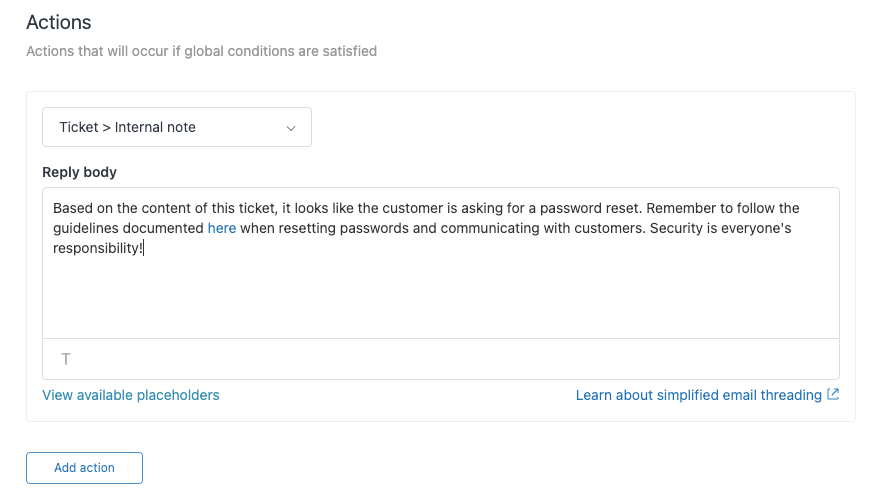Click the T text formatting icon
The height and width of the screenshot is (500, 879).
pyautogui.click(x=66, y=359)
